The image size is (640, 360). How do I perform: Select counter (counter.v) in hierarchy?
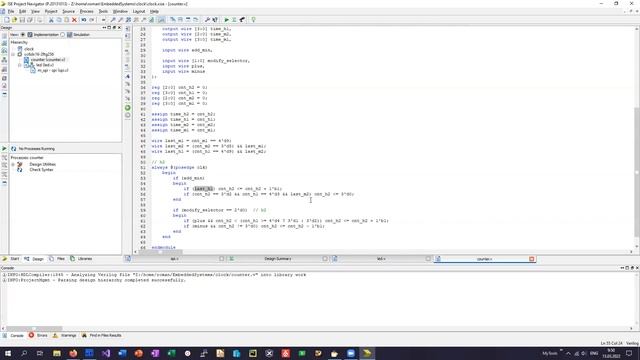(x=48, y=60)
